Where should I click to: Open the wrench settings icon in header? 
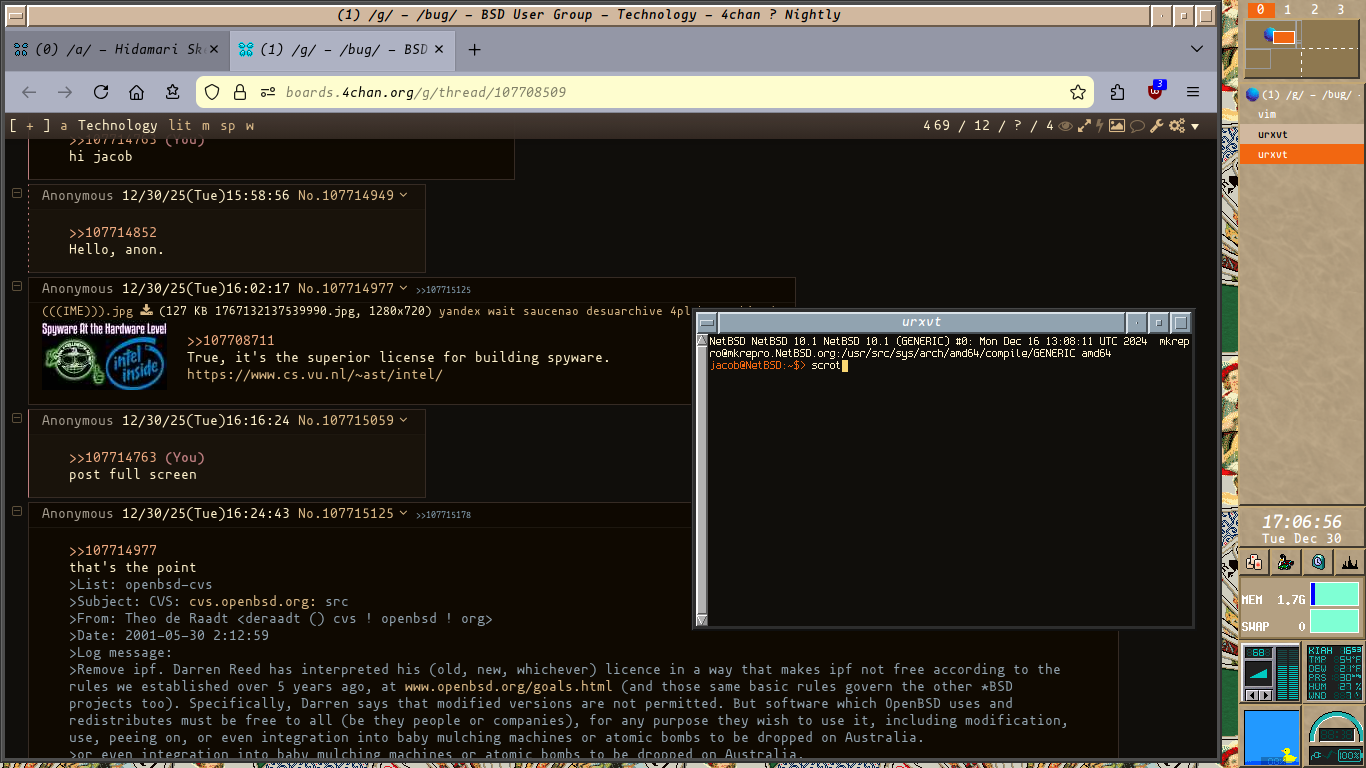1157,126
